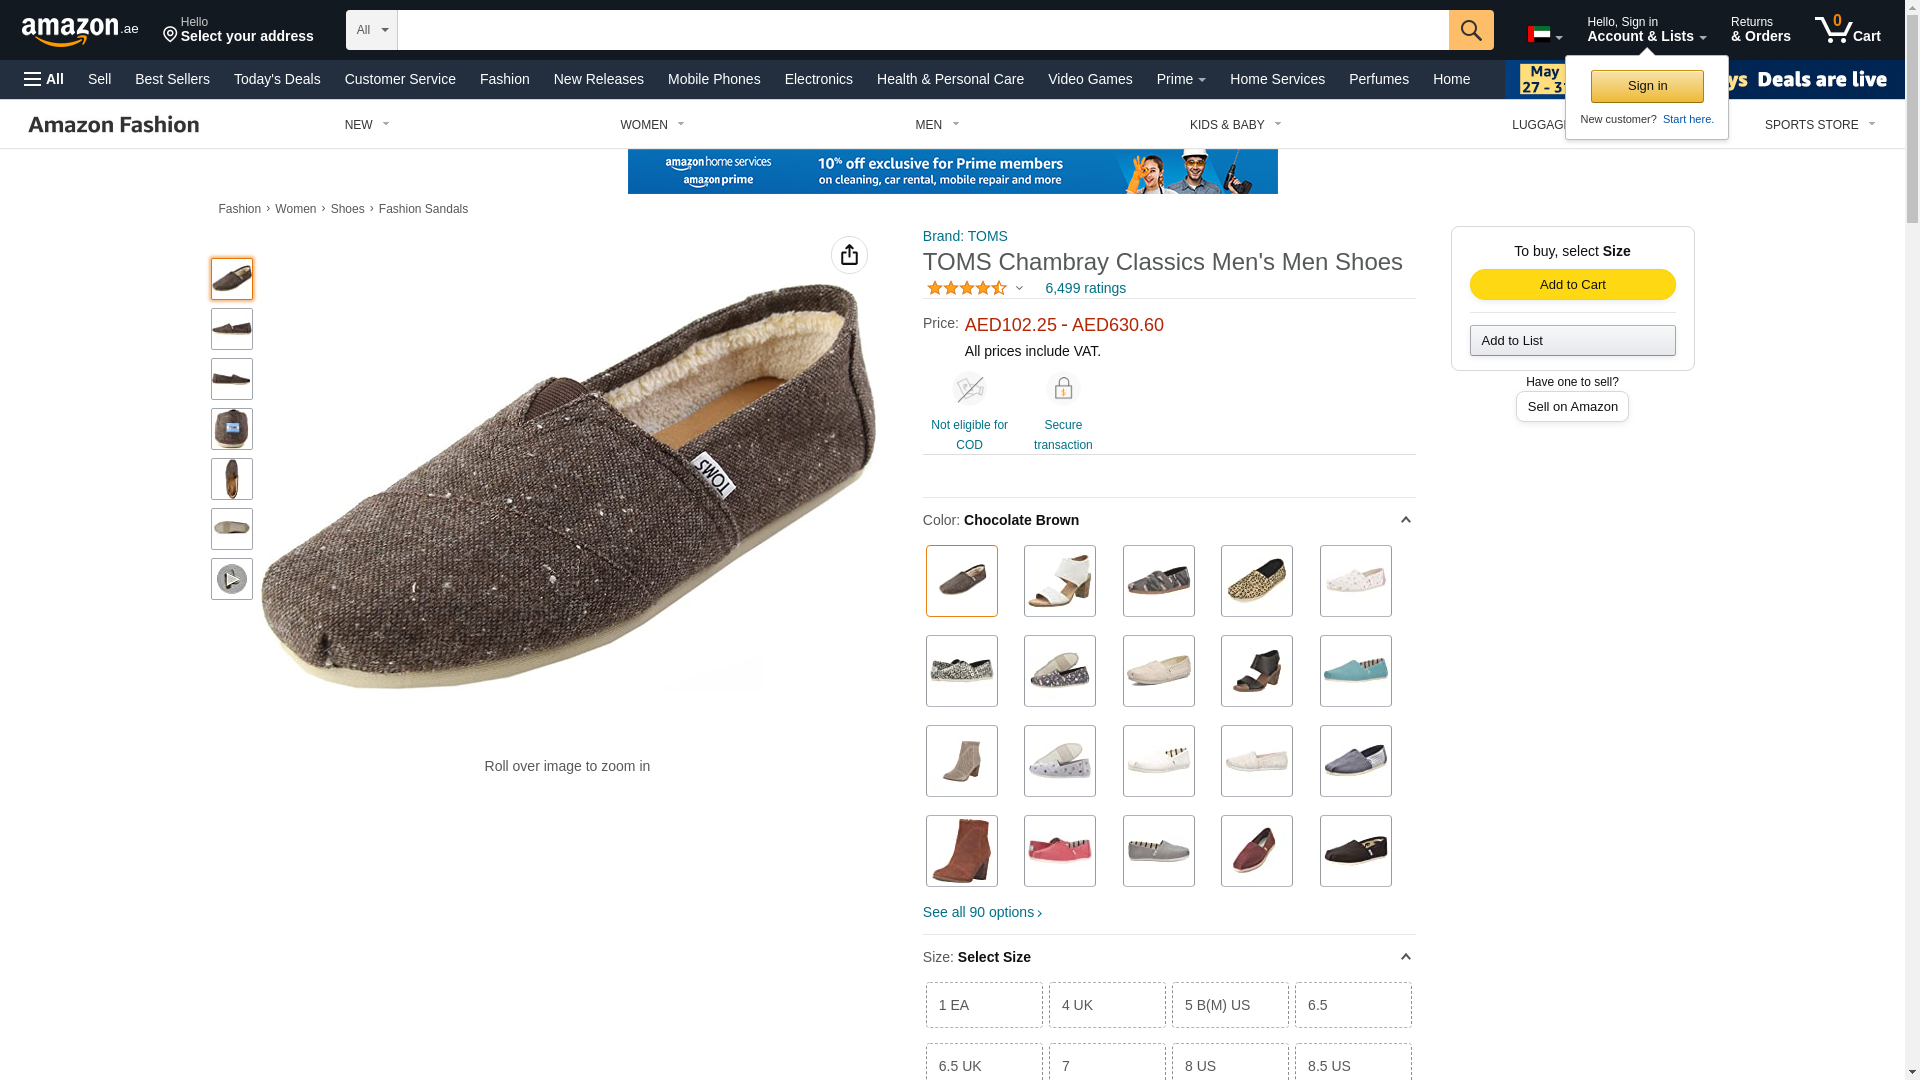The width and height of the screenshot is (1920, 1080).
Task: Open the All hamburger menu
Action: (x=44, y=79)
